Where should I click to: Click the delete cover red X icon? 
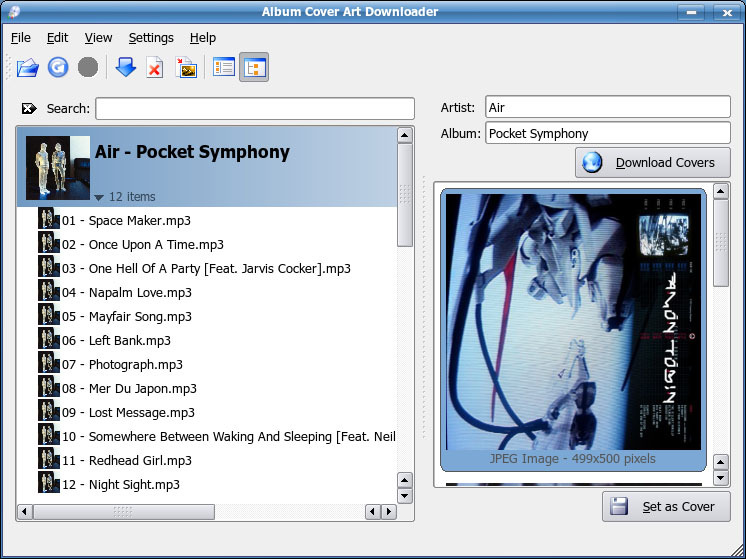155,67
